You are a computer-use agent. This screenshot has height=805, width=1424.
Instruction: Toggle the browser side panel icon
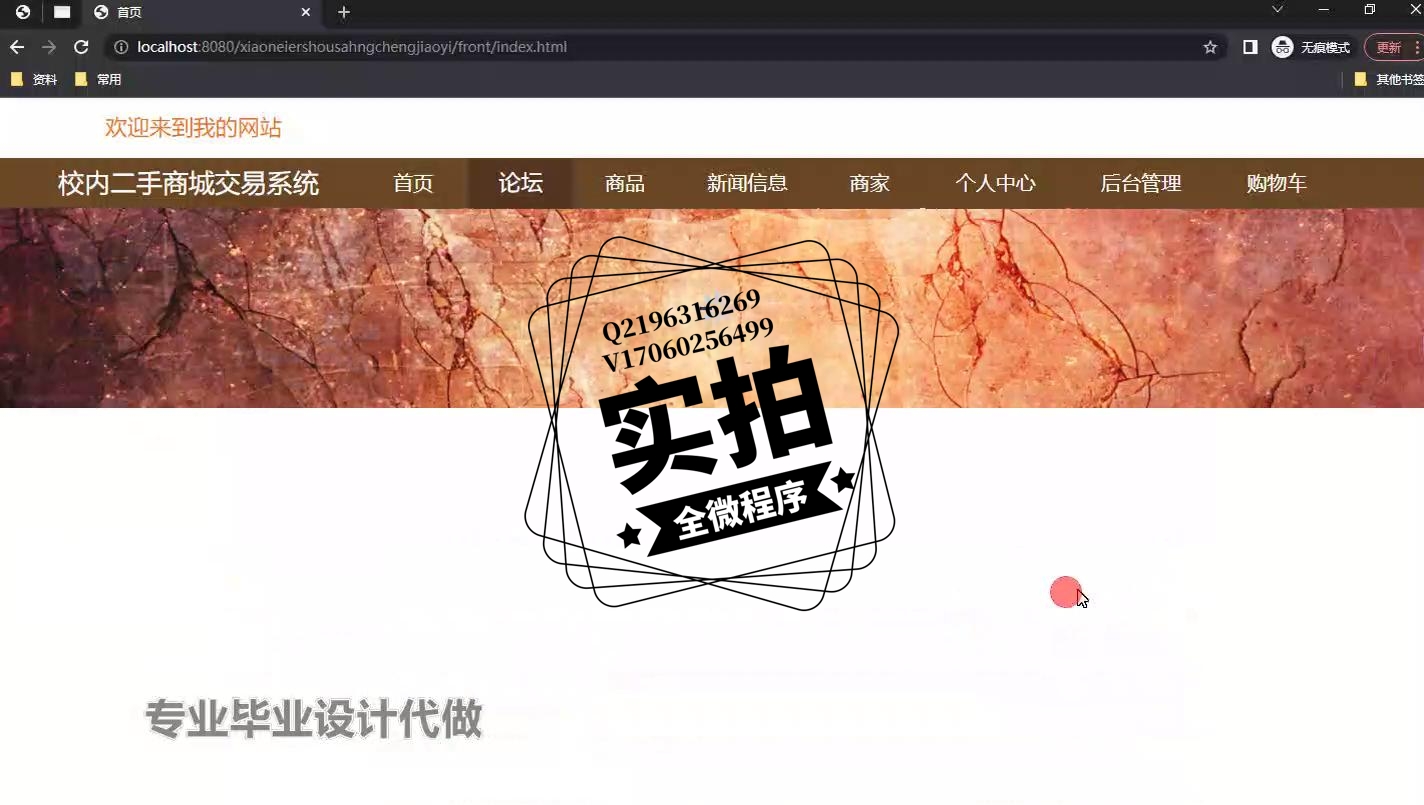coord(1250,47)
